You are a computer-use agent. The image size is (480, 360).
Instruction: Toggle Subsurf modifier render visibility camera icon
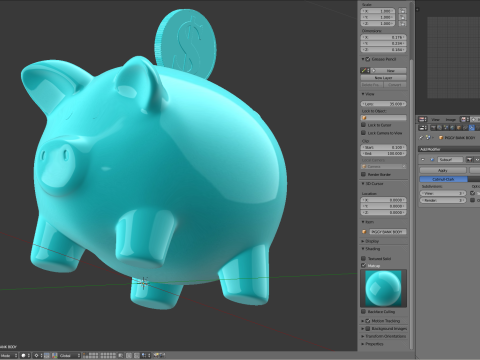[469, 160]
